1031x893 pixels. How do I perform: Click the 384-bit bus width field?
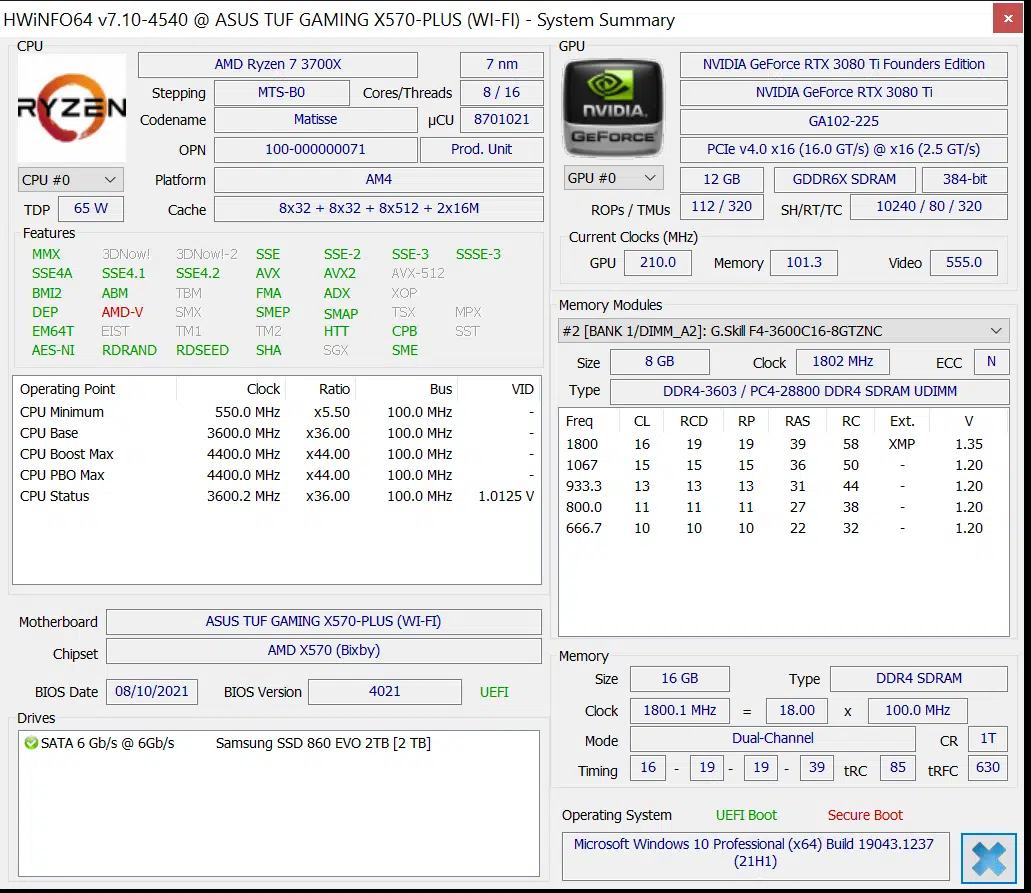point(965,180)
